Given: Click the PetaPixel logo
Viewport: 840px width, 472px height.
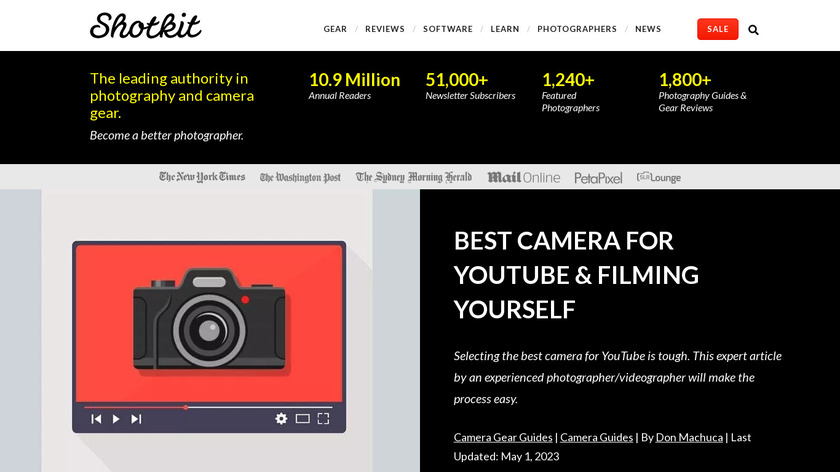Looking at the screenshot, I should click(598, 178).
